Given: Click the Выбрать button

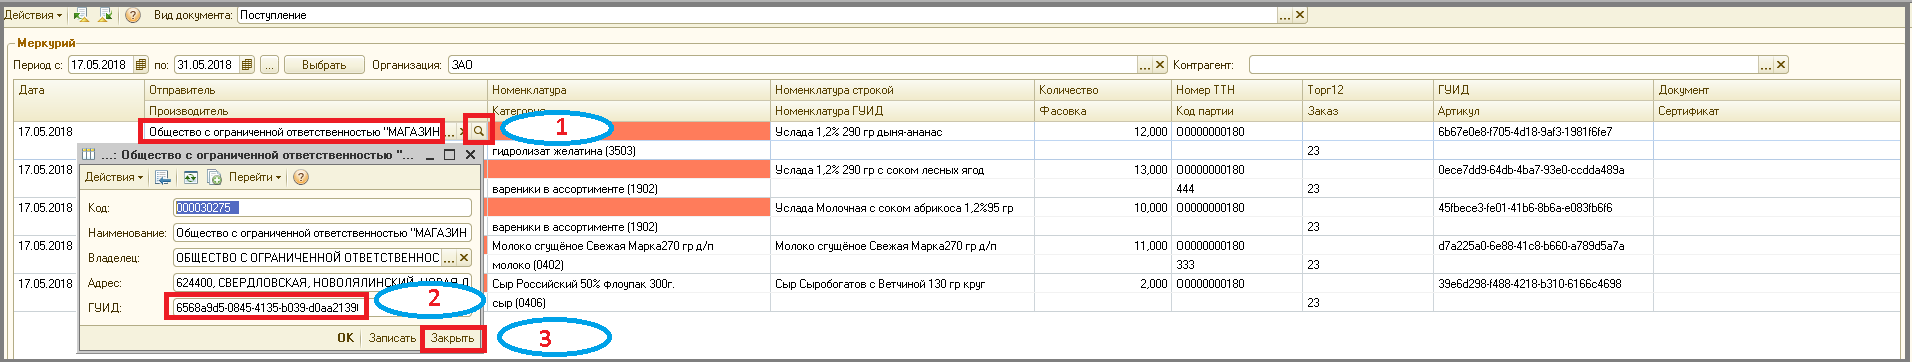Looking at the screenshot, I should [x=324, y=65].
